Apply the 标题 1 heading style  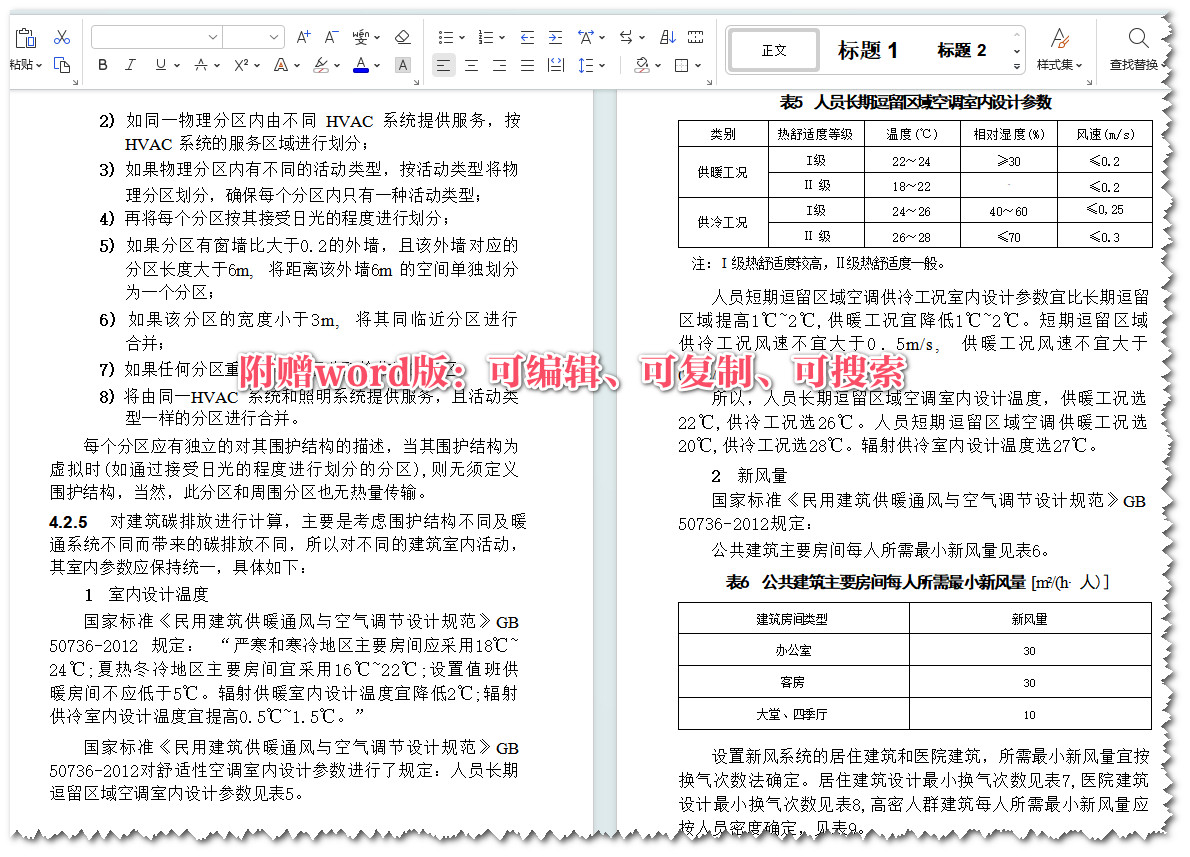click(869, 50)
